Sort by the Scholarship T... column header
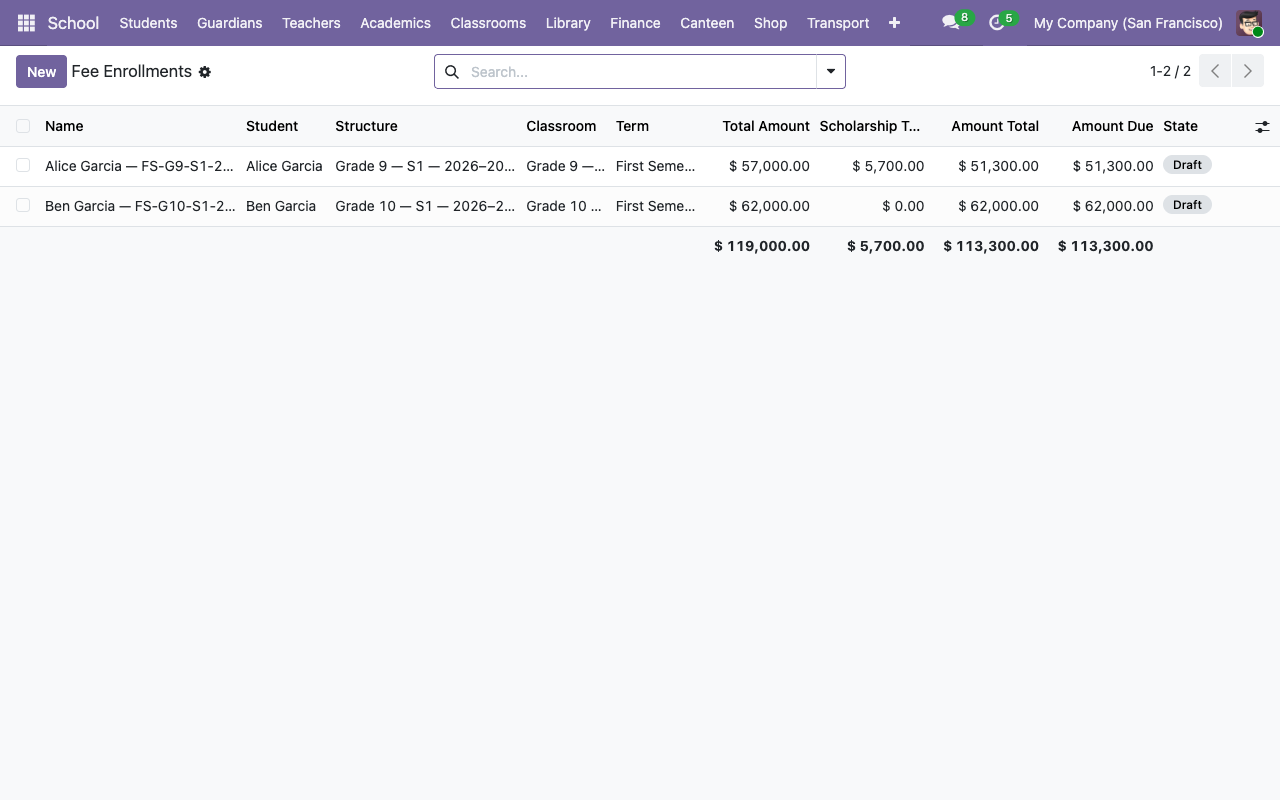The width and height of the screenshot is (1280, 800). click(872, 126)
